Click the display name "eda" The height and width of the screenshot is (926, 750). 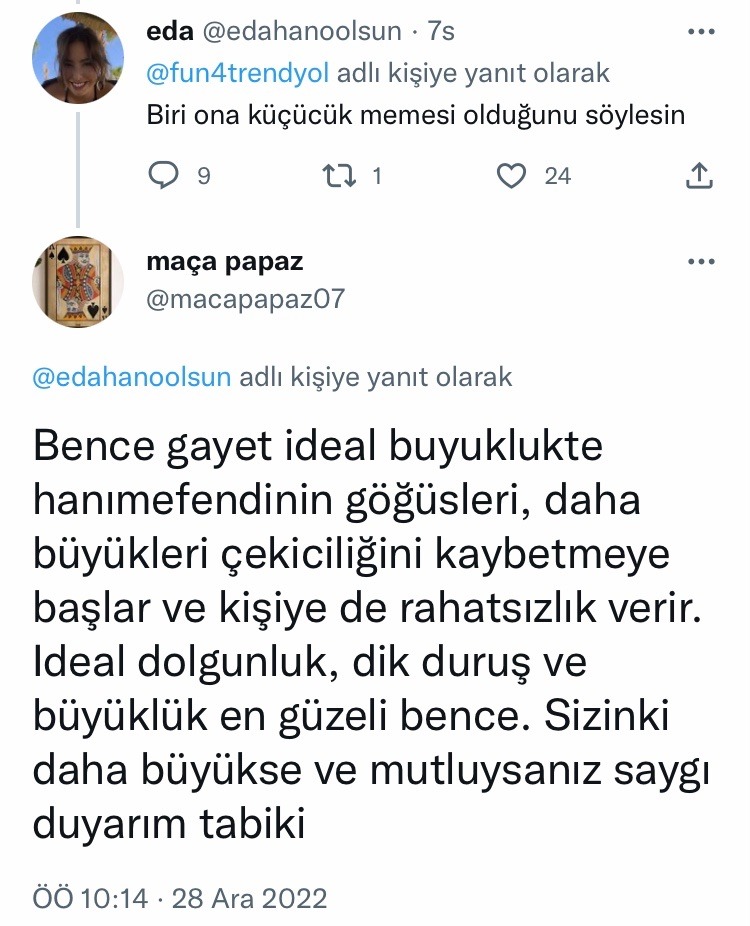click(x=169, y=32)
